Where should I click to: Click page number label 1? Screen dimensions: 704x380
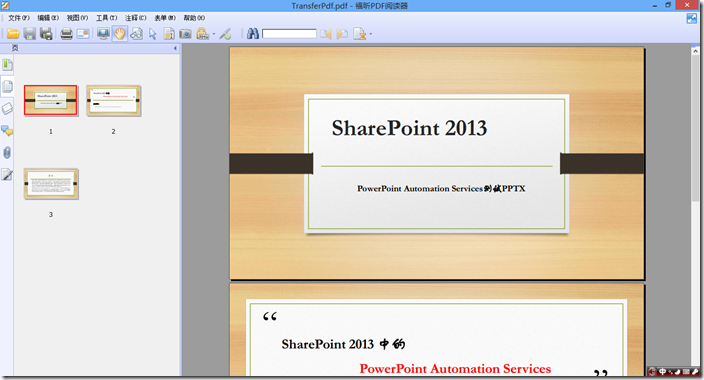[51, 132]
